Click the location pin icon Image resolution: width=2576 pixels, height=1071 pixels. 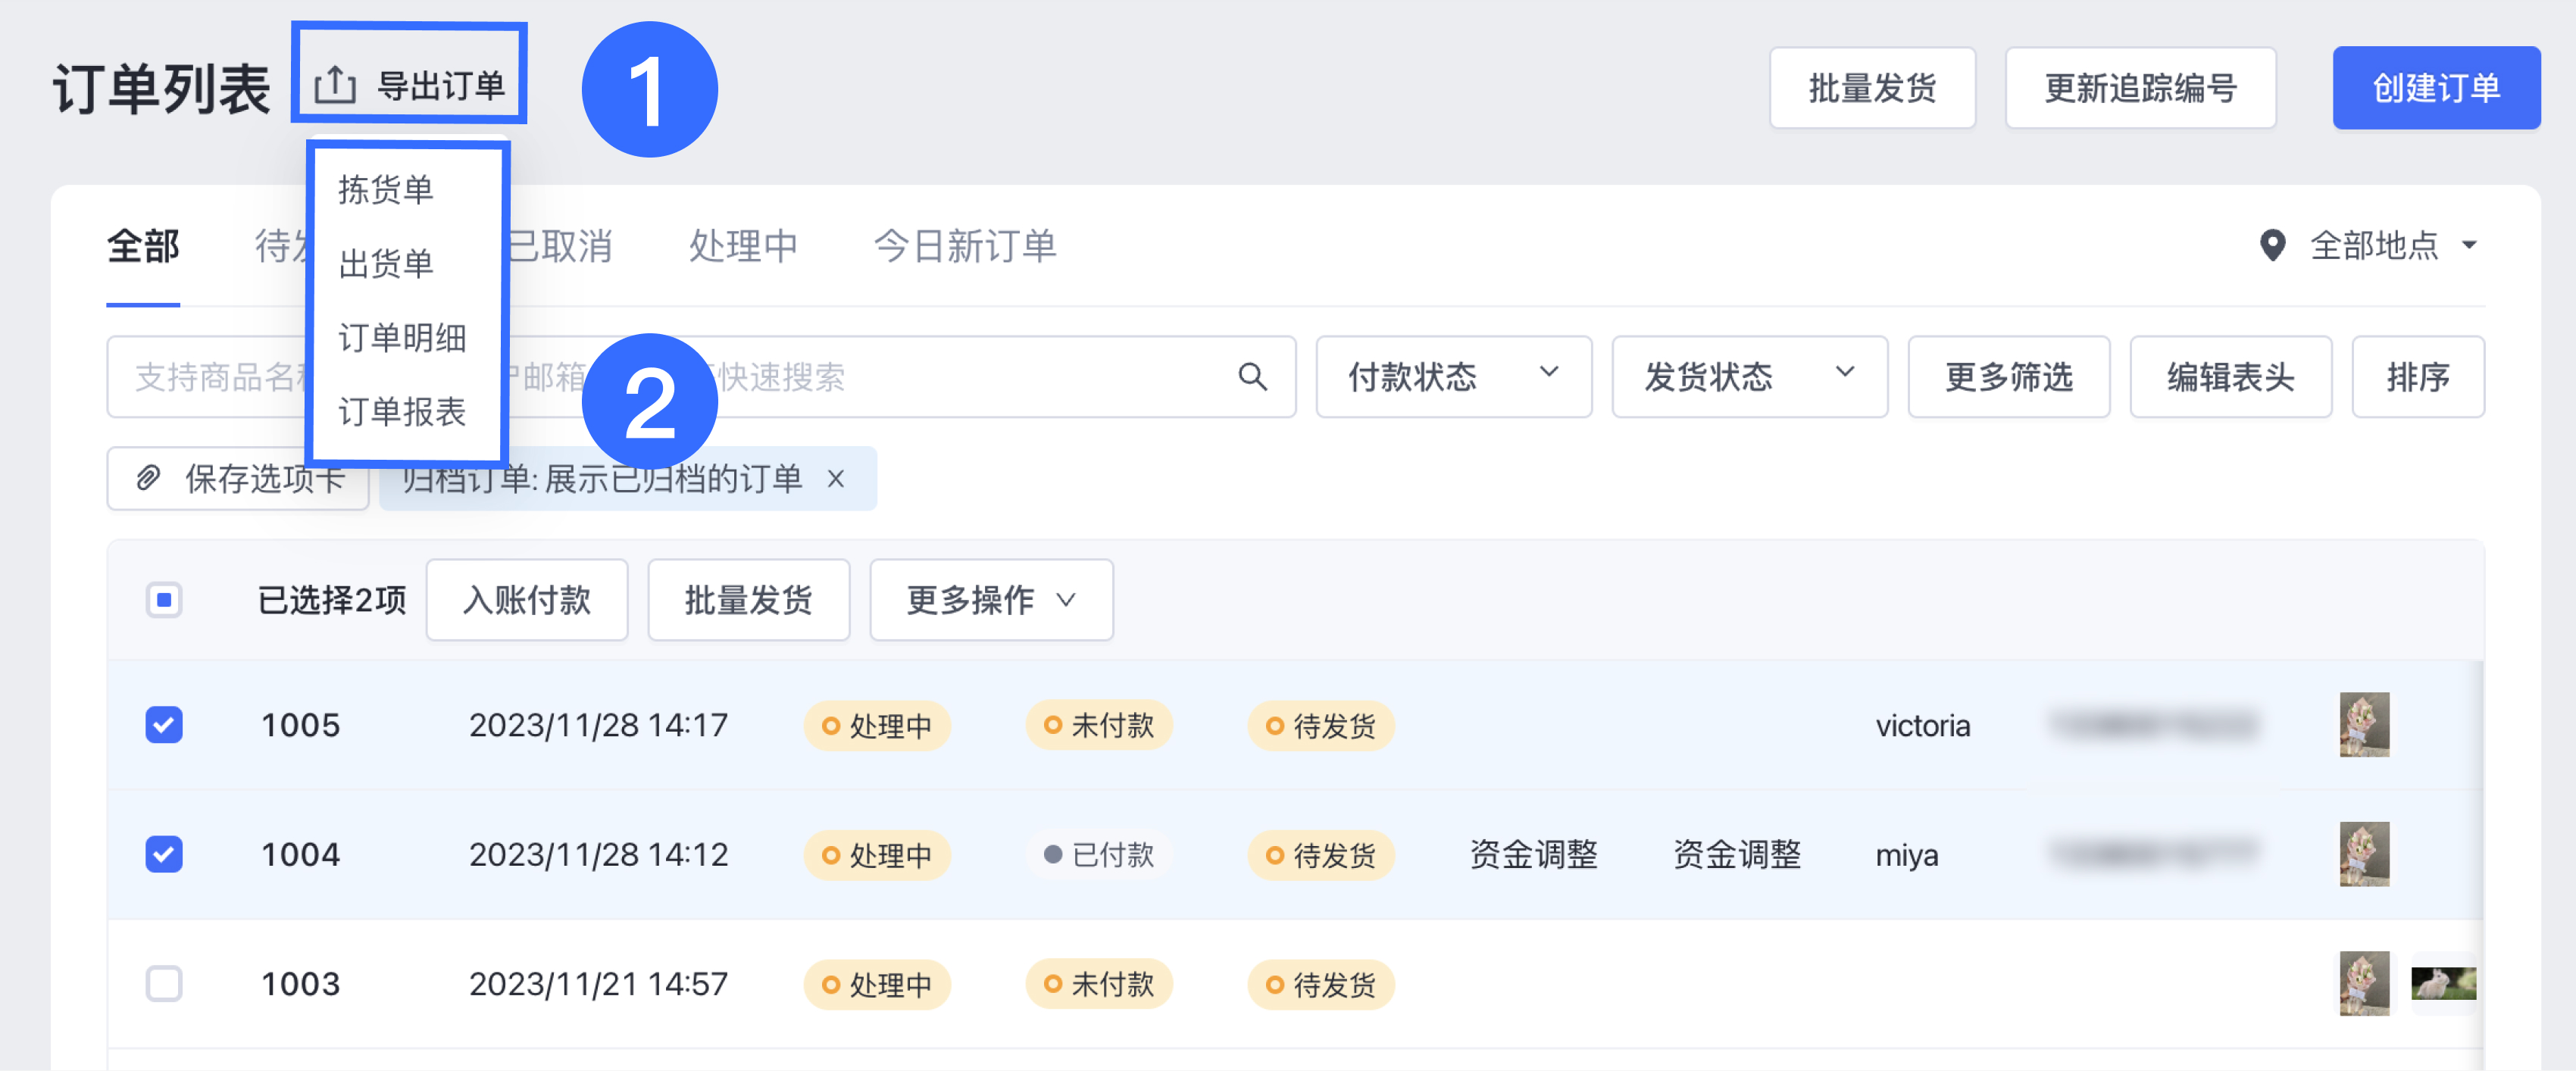click(x=2272, y=245)
